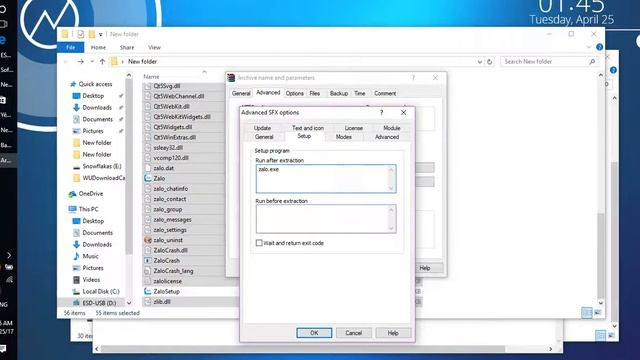Open the License tab
Screen dimensions: 640x360
(353, 128)
